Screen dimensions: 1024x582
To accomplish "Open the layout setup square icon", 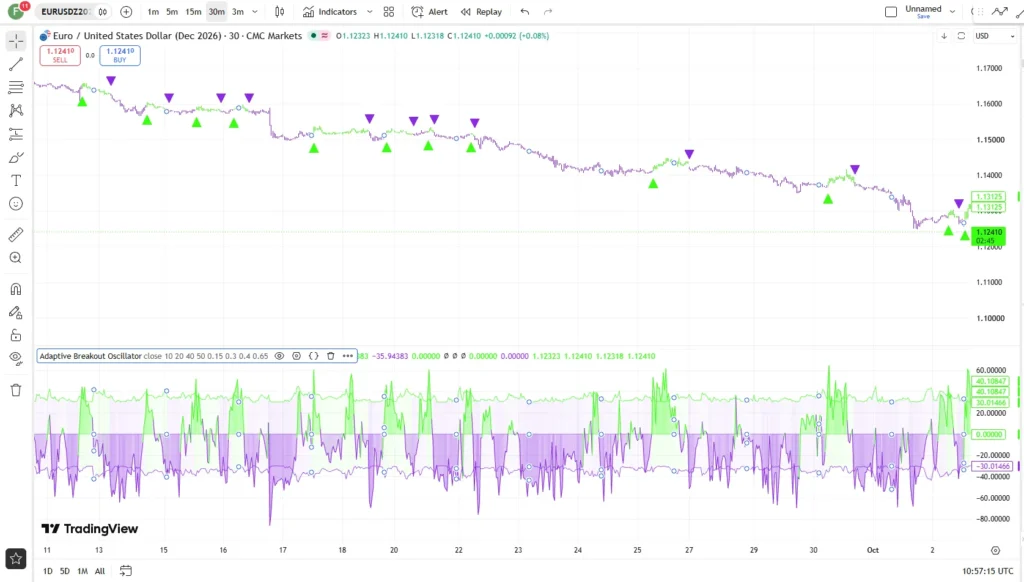I will click(891, 12).
